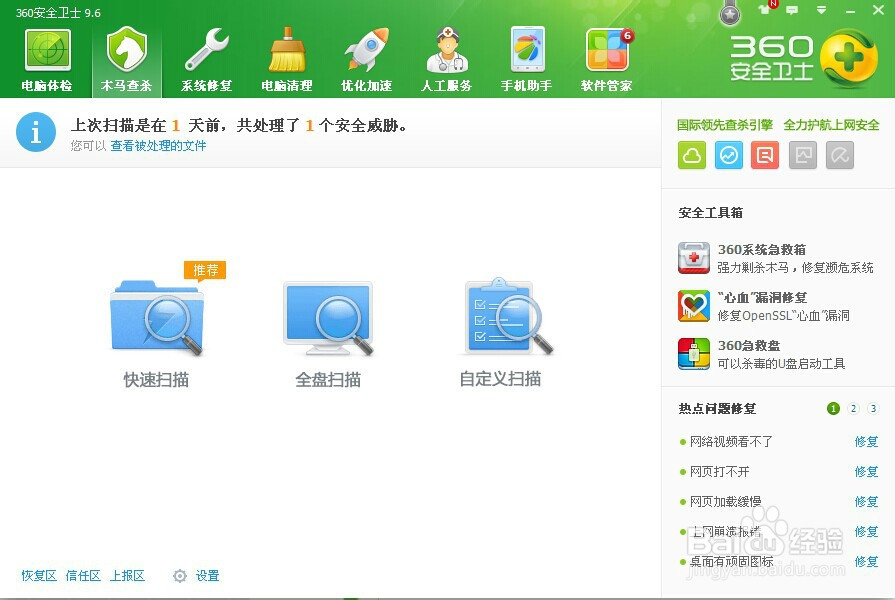Click 安全工具箱 heading
The height and width of the screenshot is (600, 895).
click(711, 213)
